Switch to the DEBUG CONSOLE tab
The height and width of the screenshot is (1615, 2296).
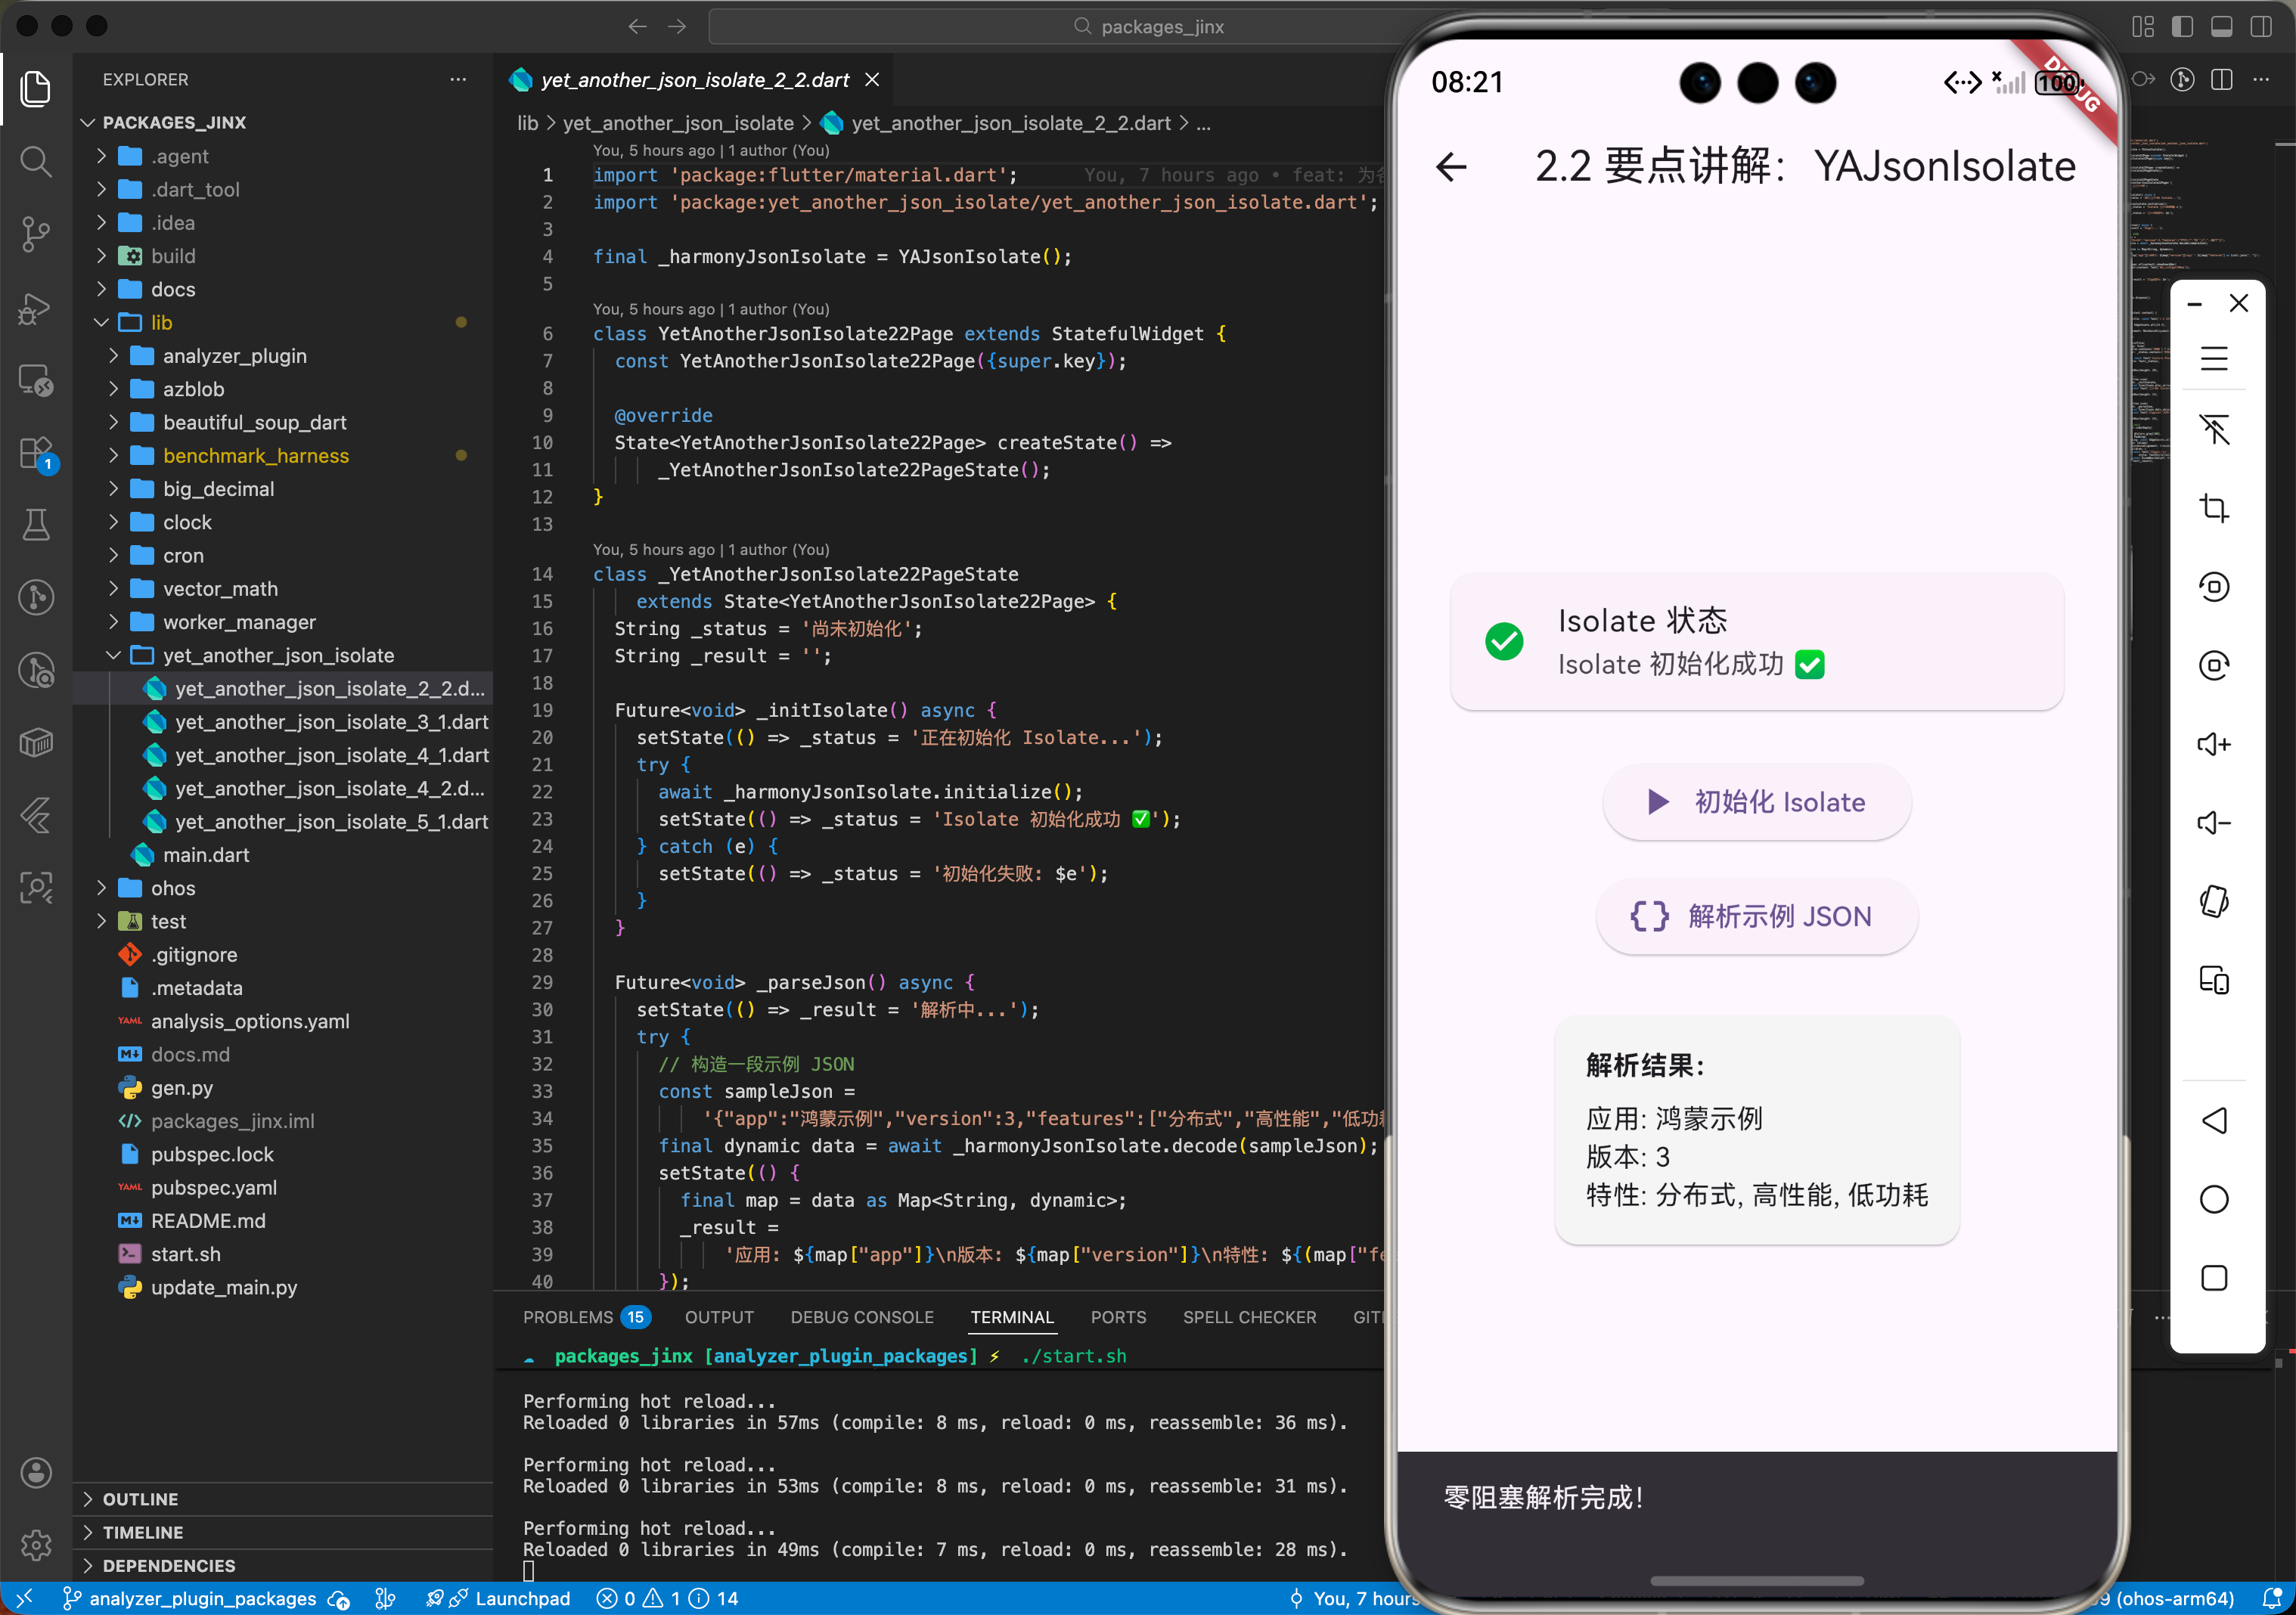861,1317
